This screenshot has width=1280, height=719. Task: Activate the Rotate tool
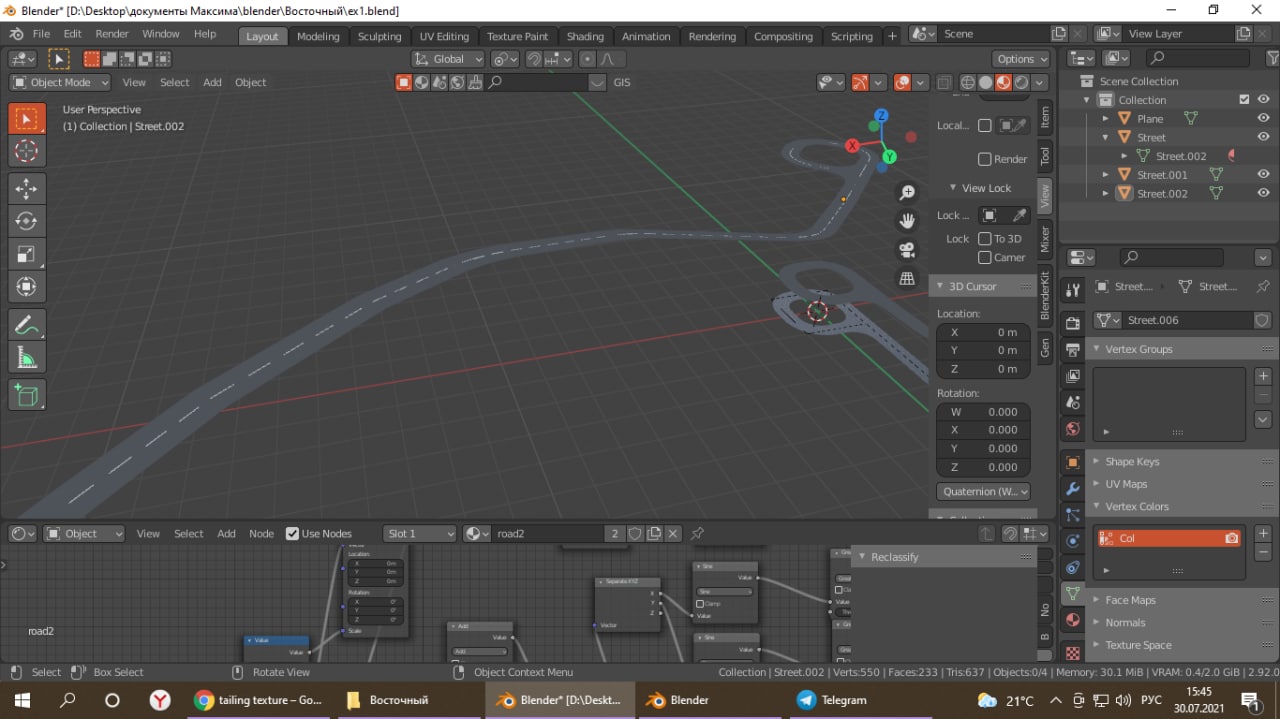click(x=27, y=221)
